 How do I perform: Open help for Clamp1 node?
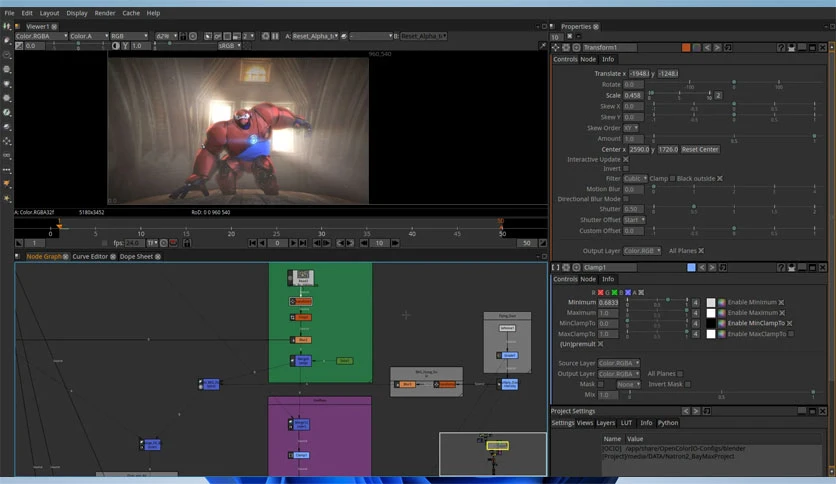click(x=781, y=268)
